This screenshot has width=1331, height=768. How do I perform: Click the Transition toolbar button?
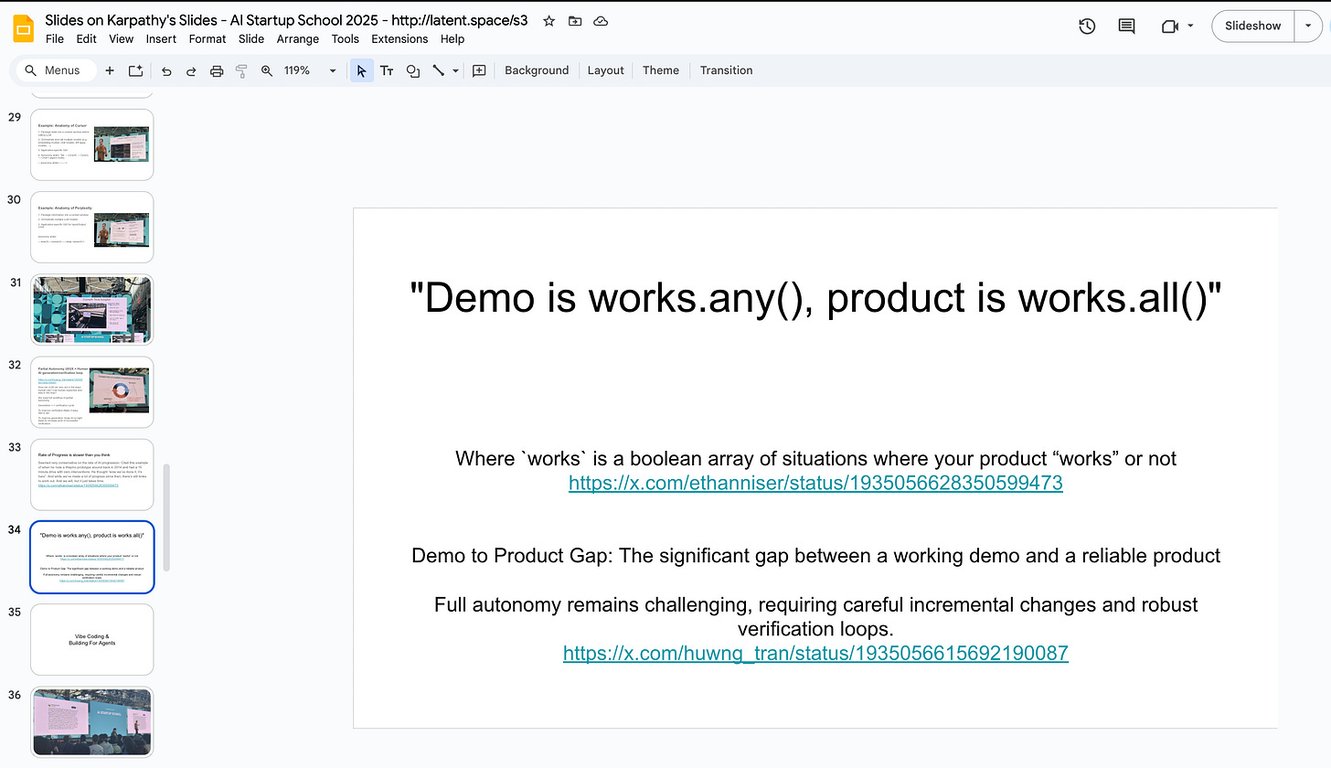tap(726, 71)
